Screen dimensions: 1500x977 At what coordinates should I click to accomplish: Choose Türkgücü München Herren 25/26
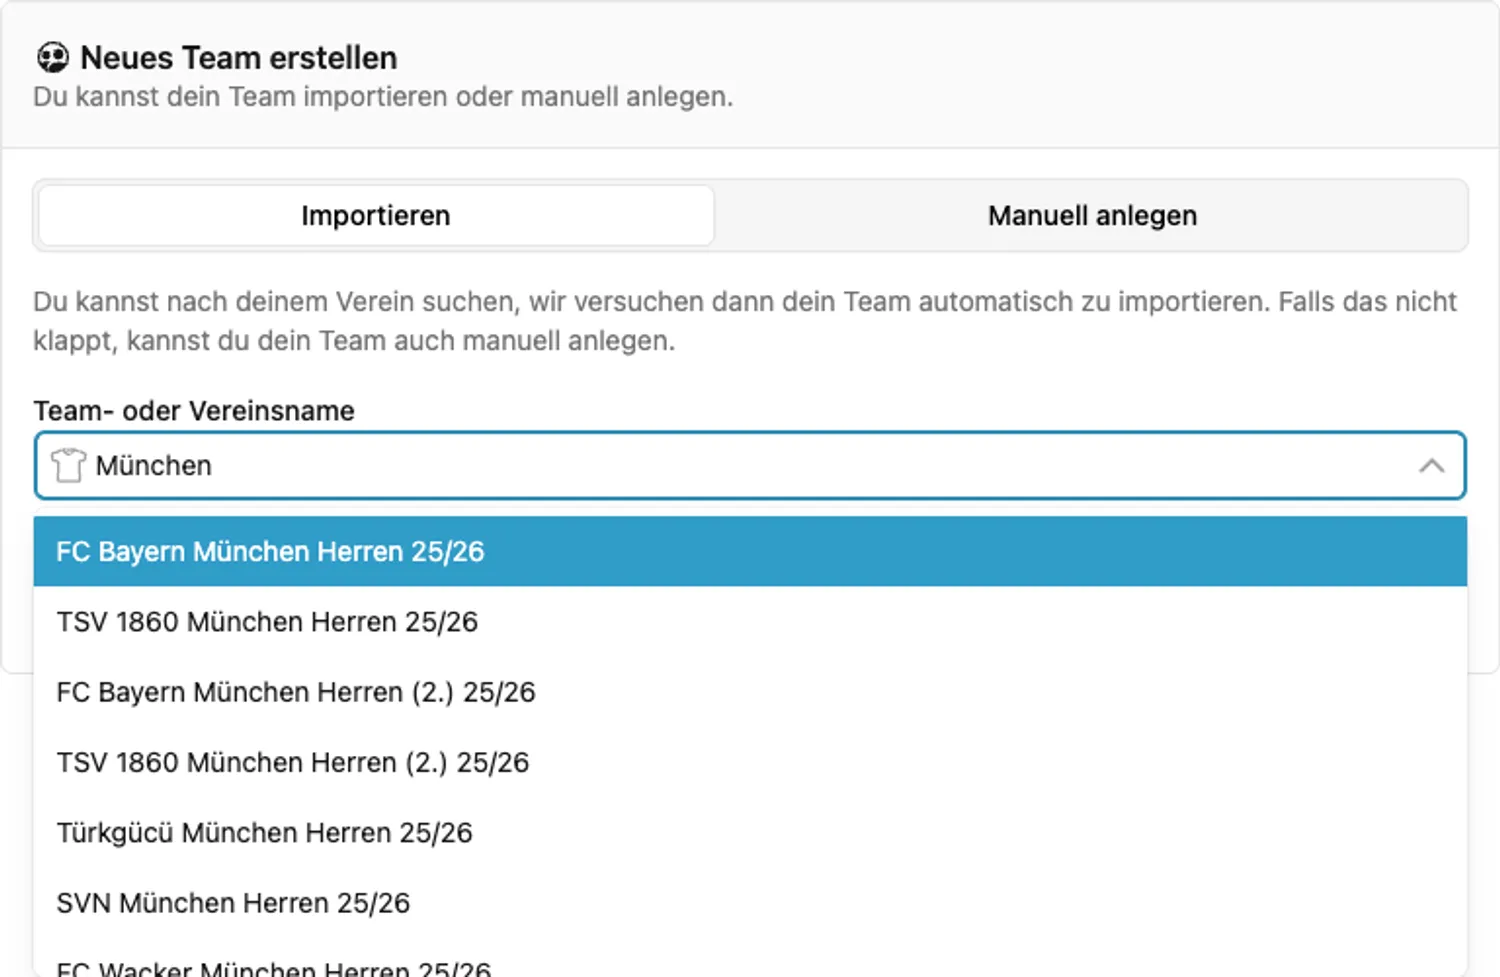click(750, 833)
